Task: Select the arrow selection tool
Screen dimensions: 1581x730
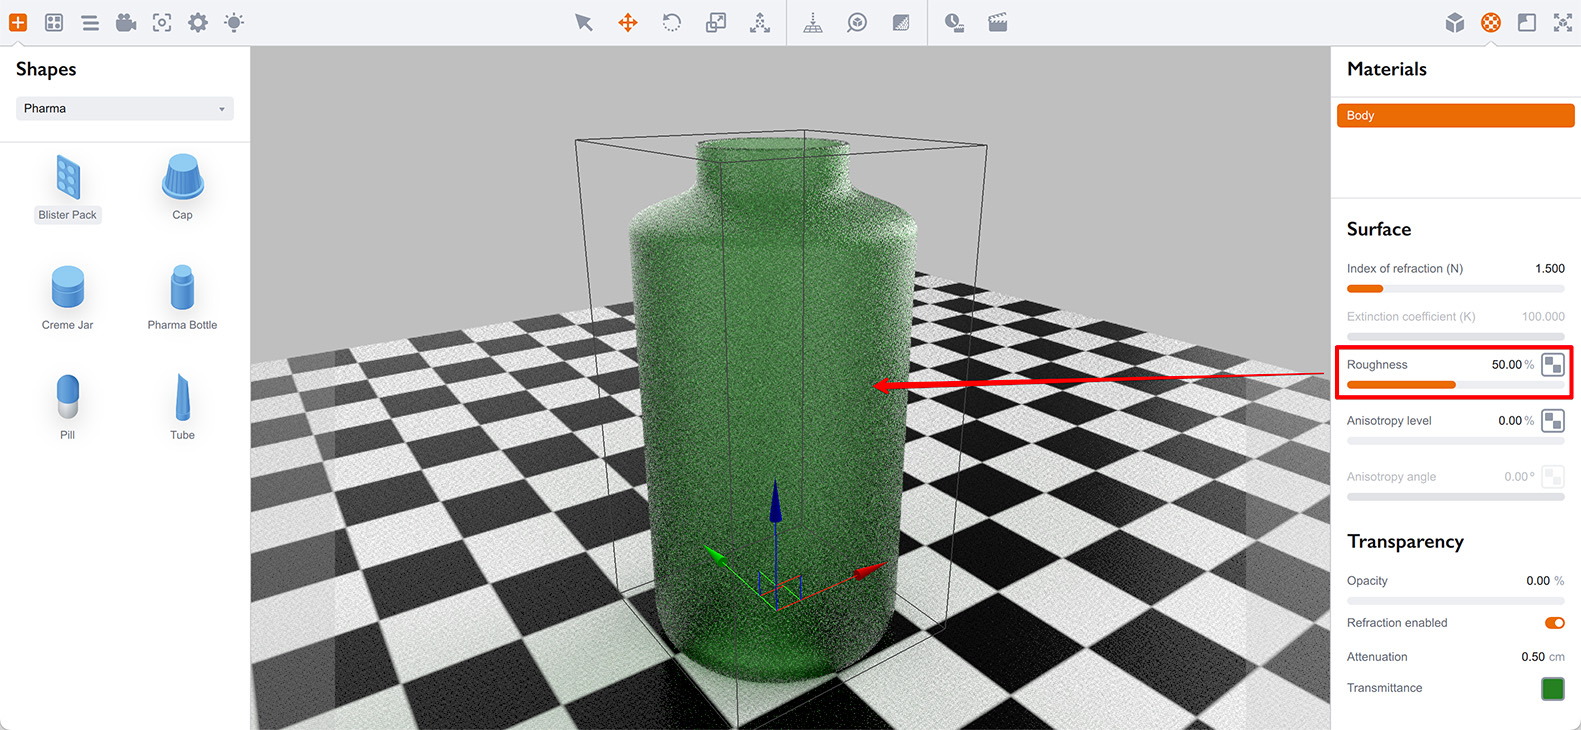Action: (584, 22)
